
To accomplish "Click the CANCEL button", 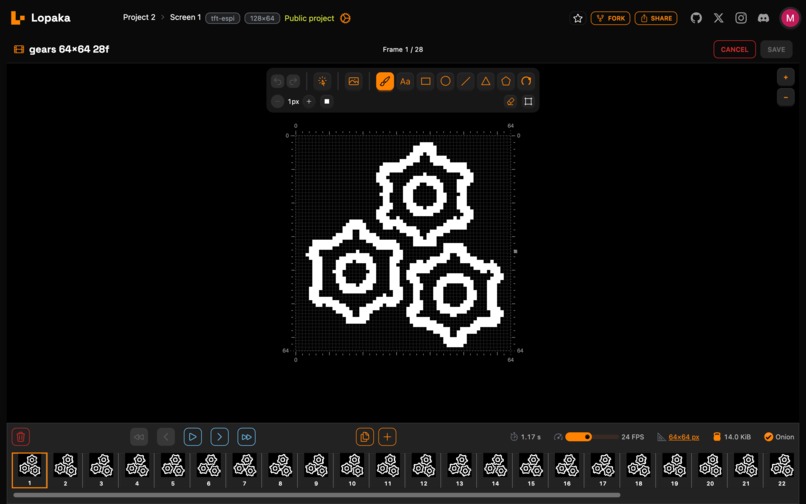I will [x=734, y=49].
